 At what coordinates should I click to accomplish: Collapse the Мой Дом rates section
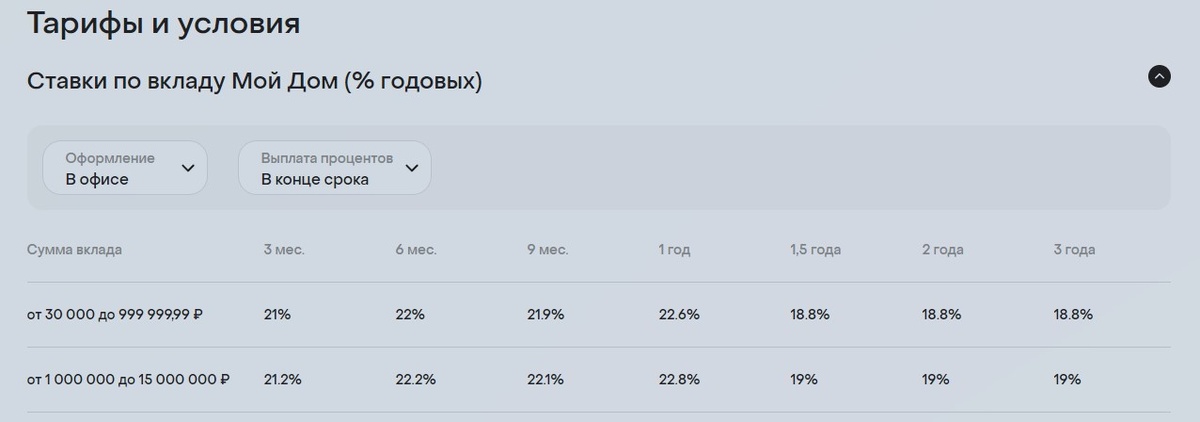(x=1159, y=76)
